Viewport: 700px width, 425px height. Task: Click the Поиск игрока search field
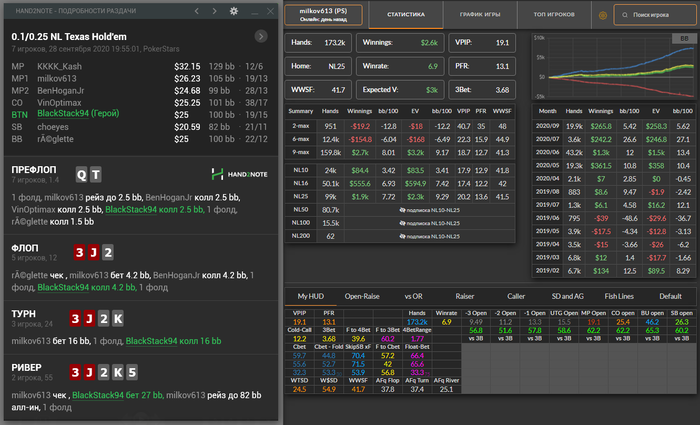(x=655, y=16)
